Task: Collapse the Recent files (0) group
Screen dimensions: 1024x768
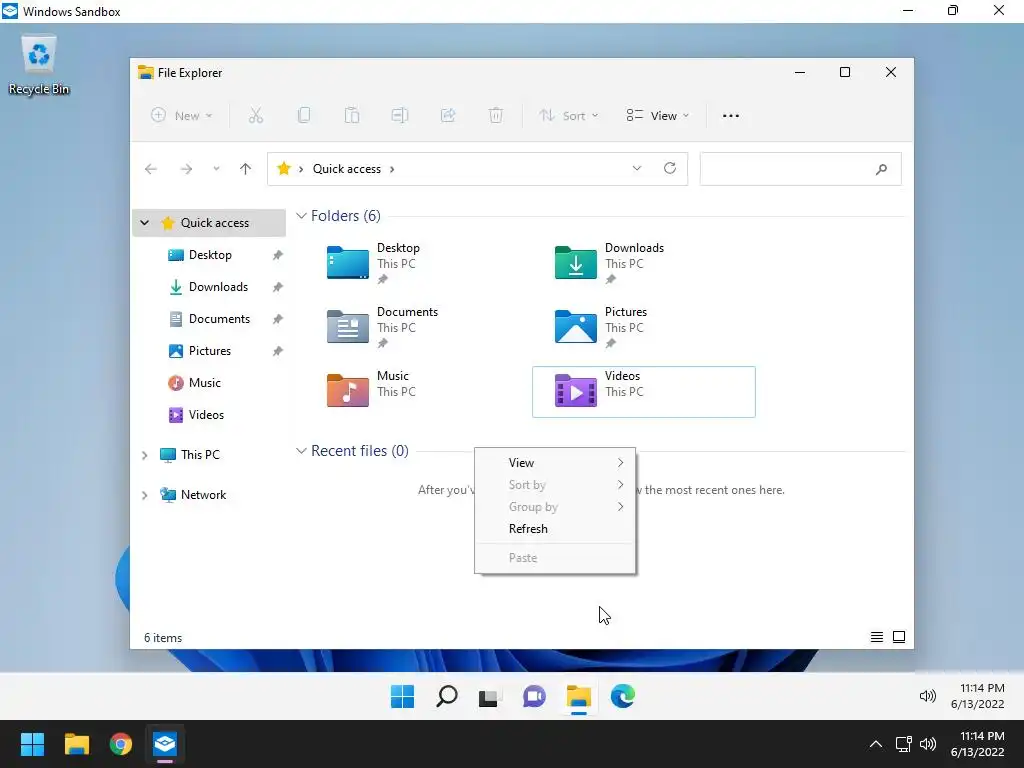Action: coord(301,451)
